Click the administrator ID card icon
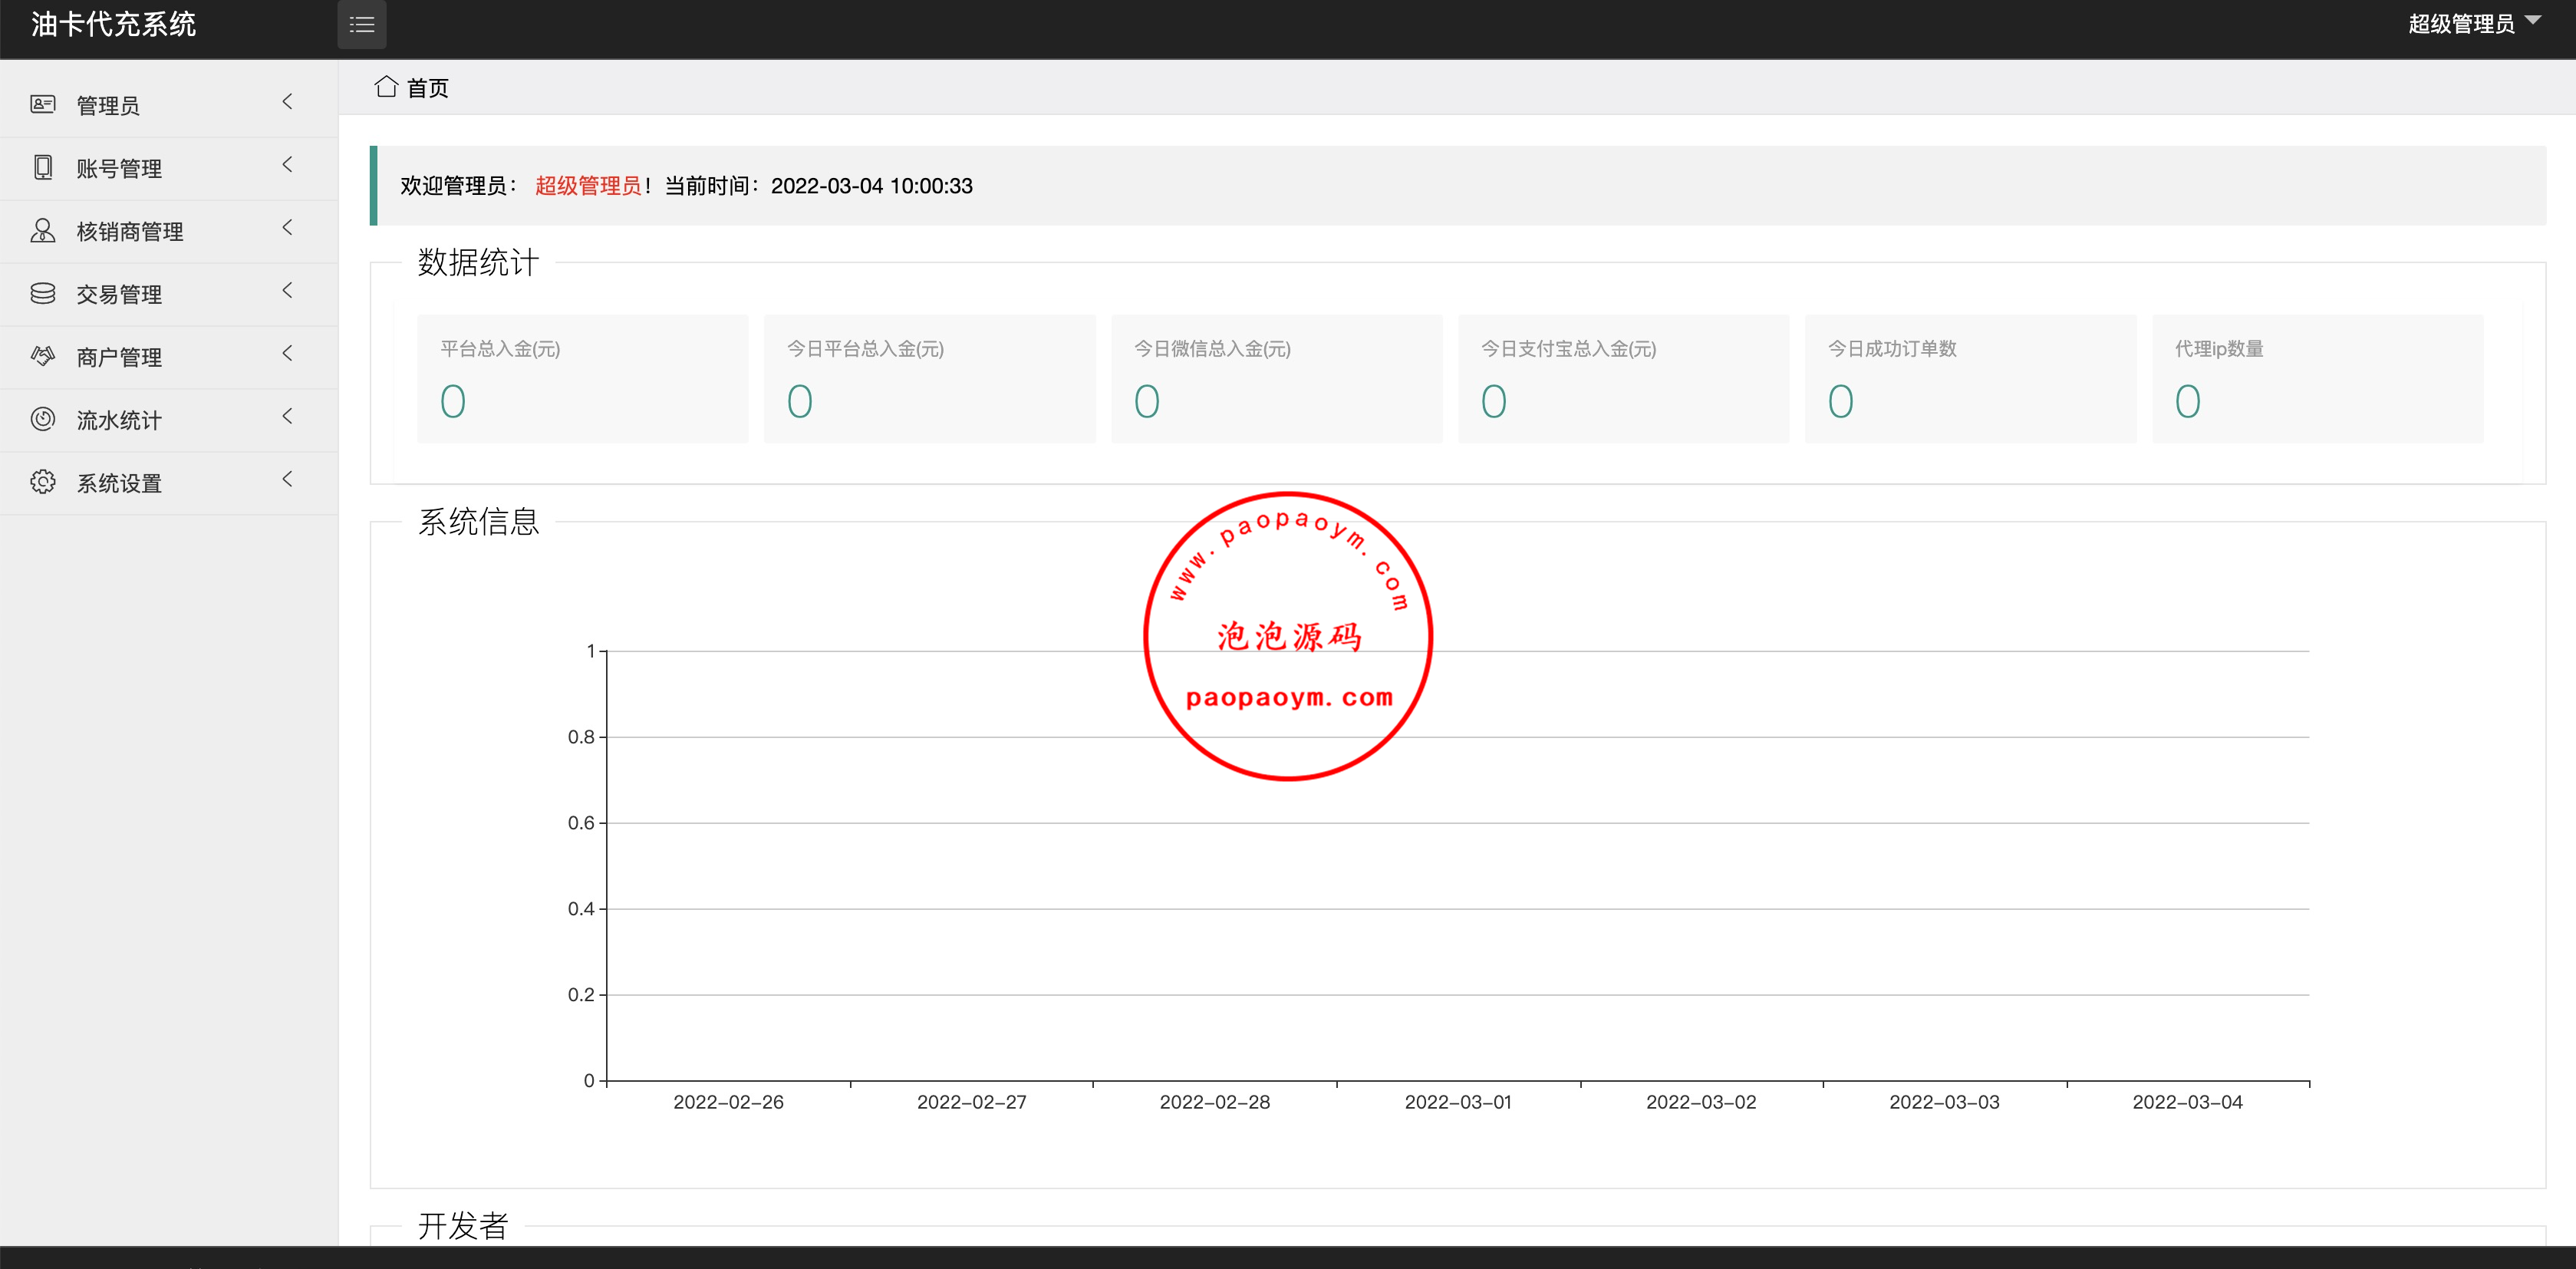 coord(42,104)
